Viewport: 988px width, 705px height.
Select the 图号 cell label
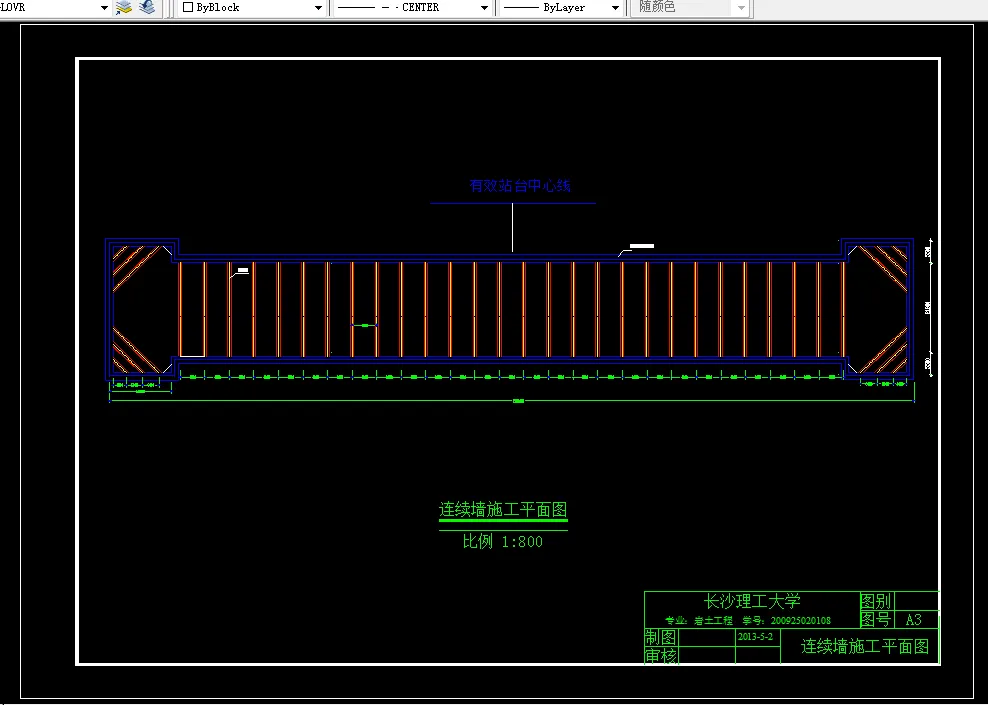[x=876, y=620]
